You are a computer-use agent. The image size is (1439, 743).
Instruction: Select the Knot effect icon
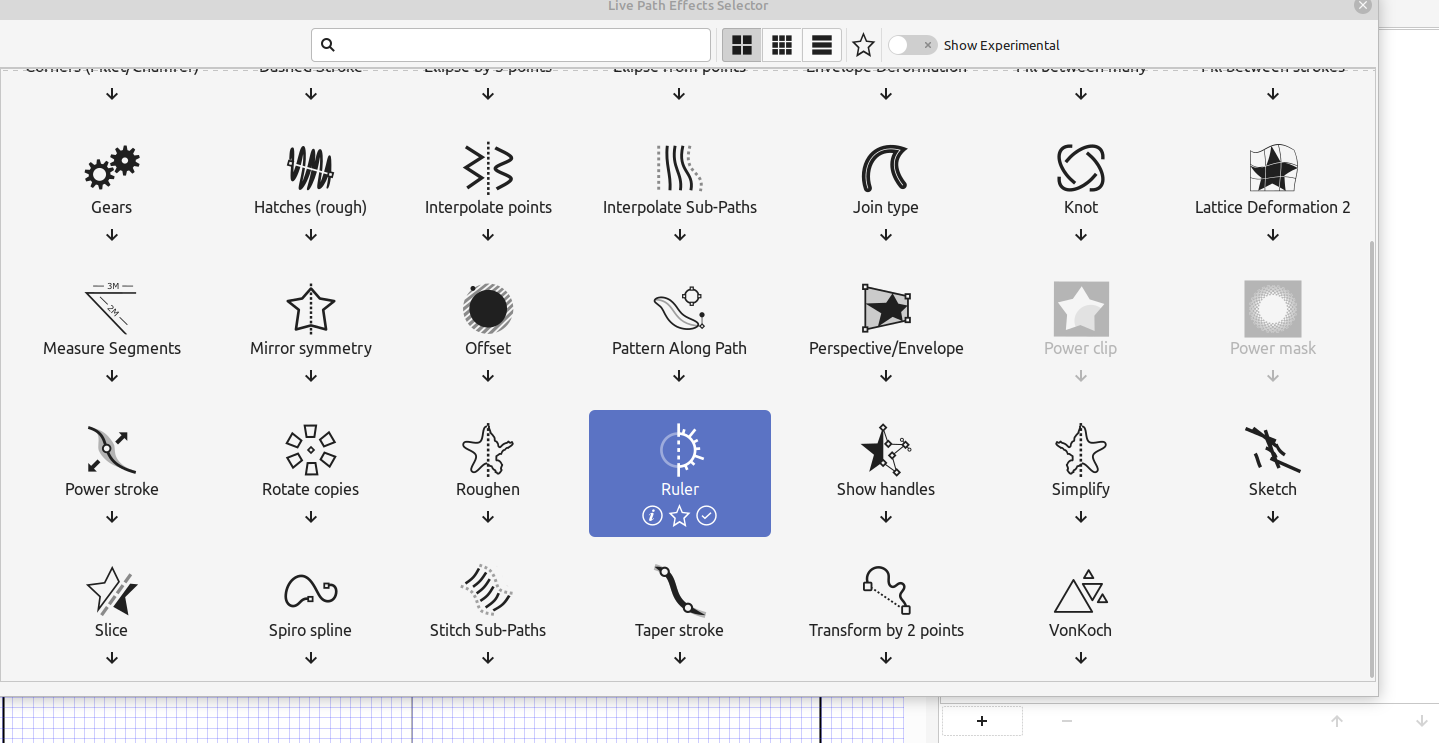coord(1081,167)
